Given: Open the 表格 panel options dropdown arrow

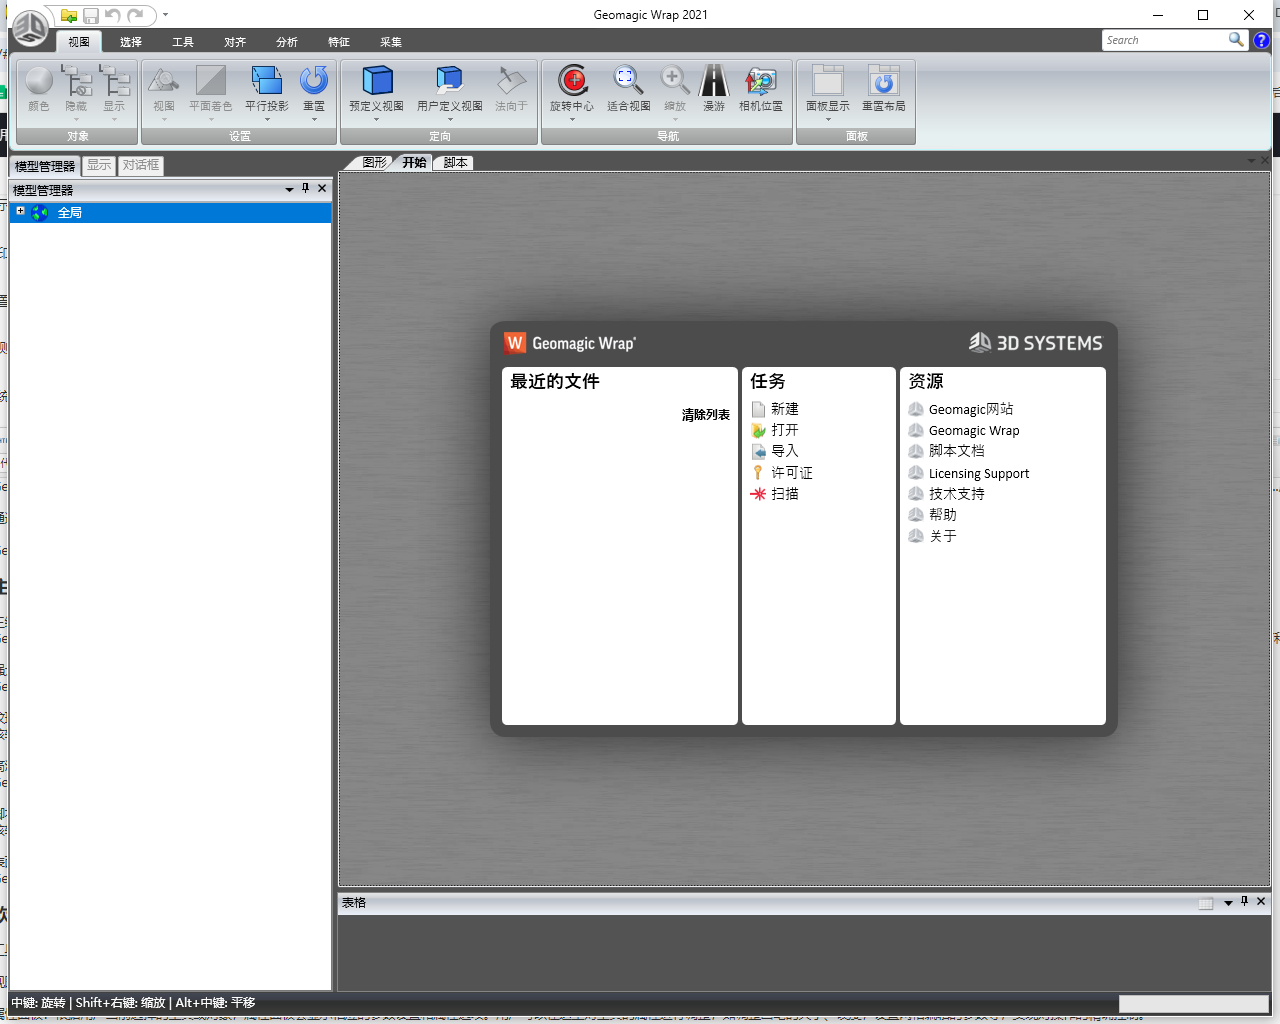Looking at the screenshot, I should click(x=1228, y=903).
